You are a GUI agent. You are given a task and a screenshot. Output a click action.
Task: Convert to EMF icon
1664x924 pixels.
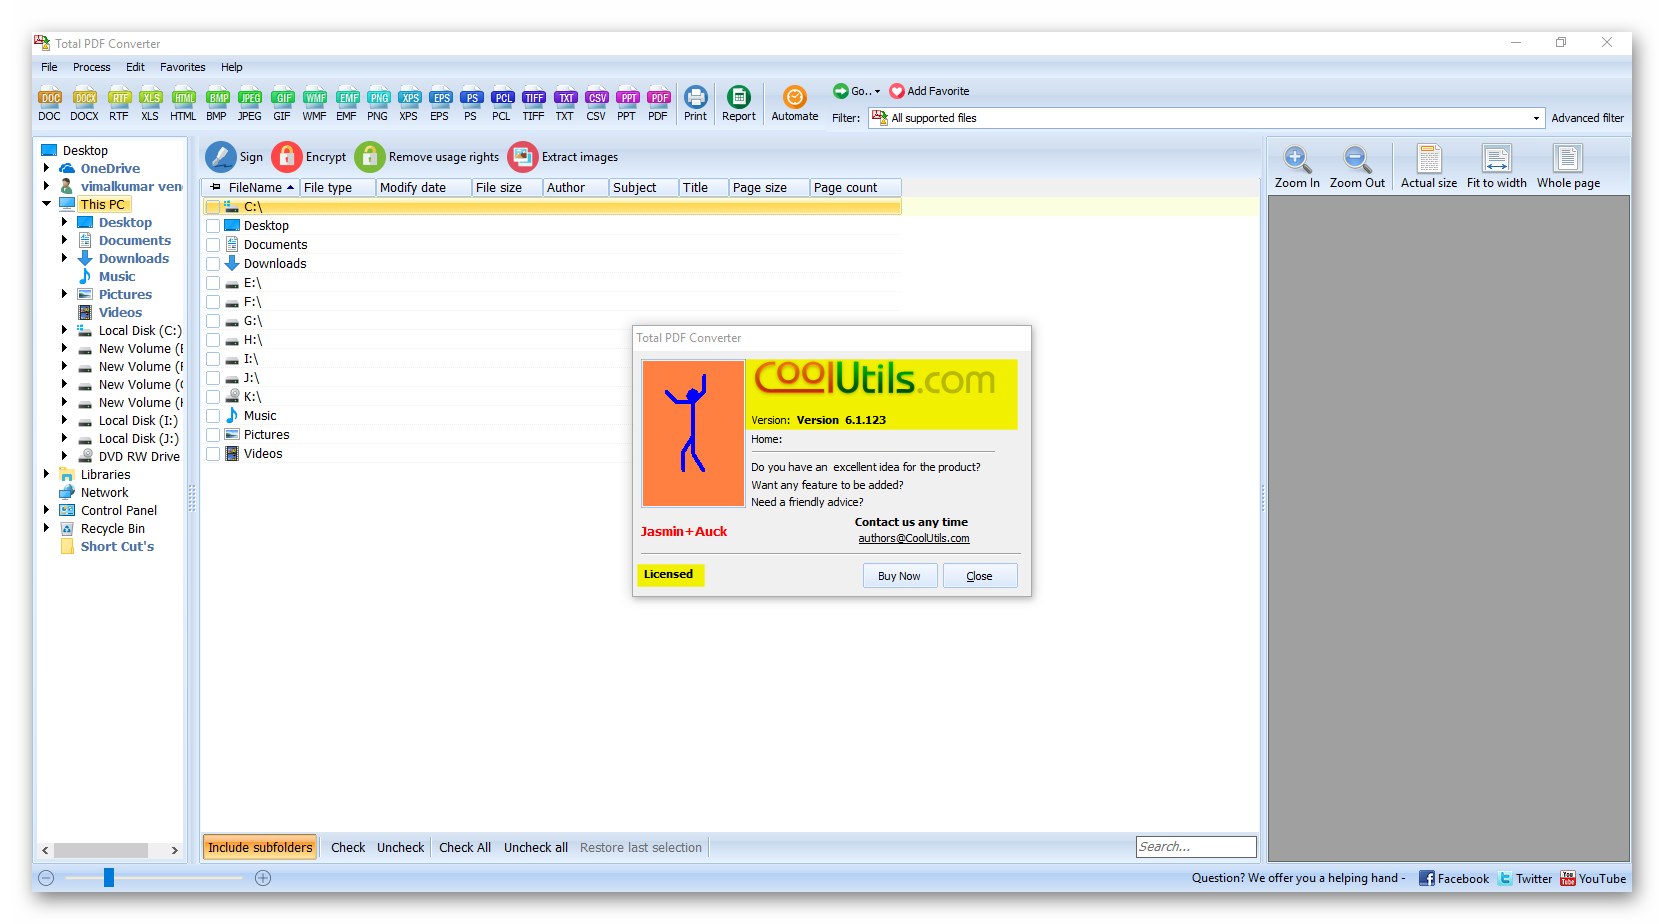(x=347, y=103)
